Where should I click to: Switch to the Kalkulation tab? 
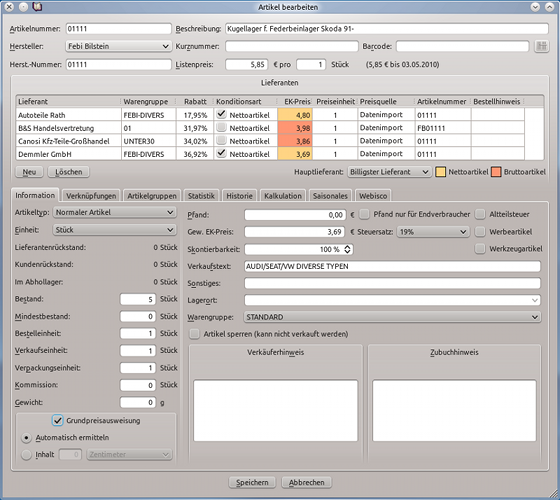283,196
